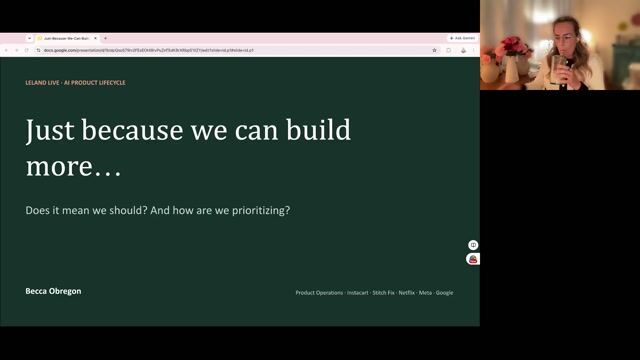This screenshot has width=640, height=360.
Task: Click the presenter webcam video thumbnail
Action: (560, 45)
